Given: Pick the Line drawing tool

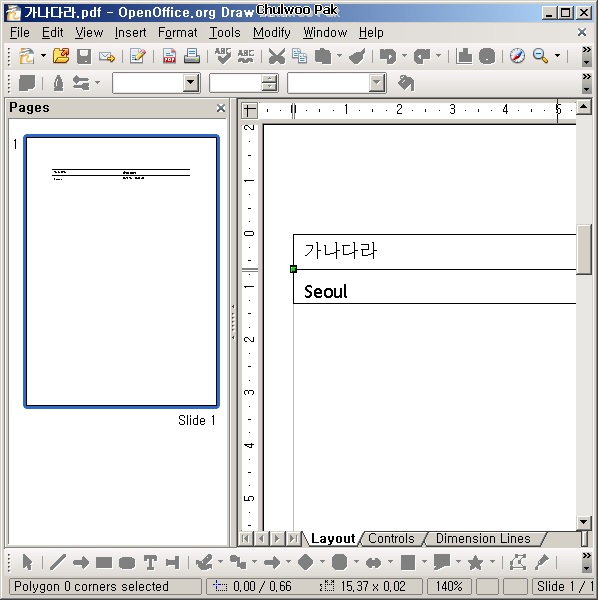Looking at the screenshot, I should pyautogui.click(x=57, y=562).
